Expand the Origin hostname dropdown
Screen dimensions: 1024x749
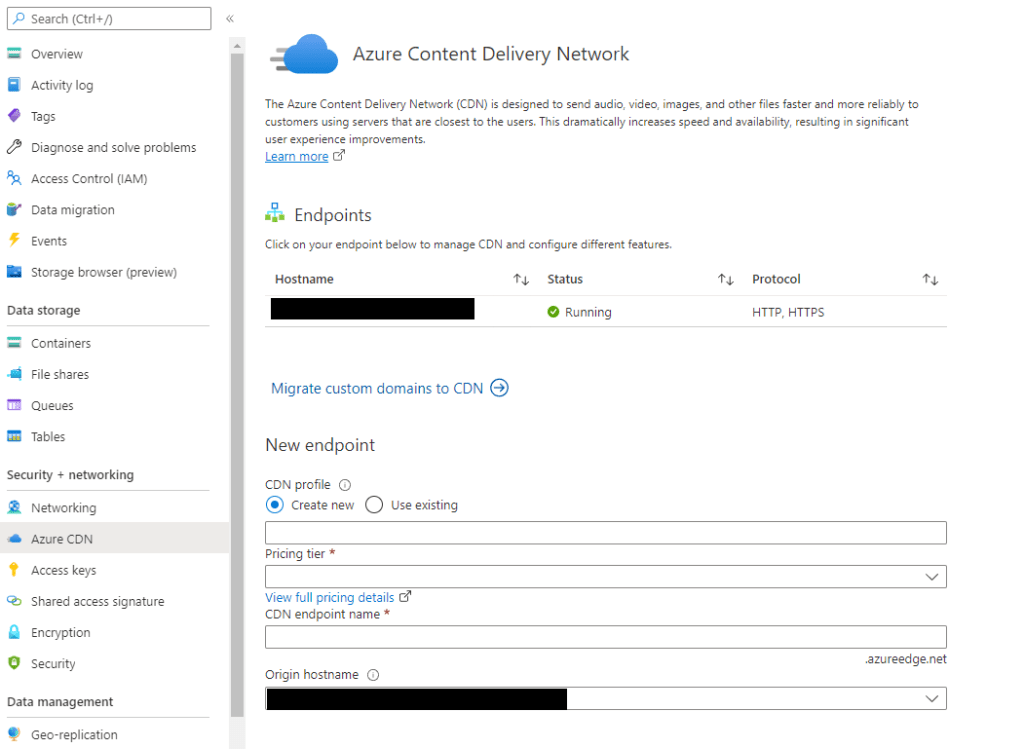coord(931,698)
